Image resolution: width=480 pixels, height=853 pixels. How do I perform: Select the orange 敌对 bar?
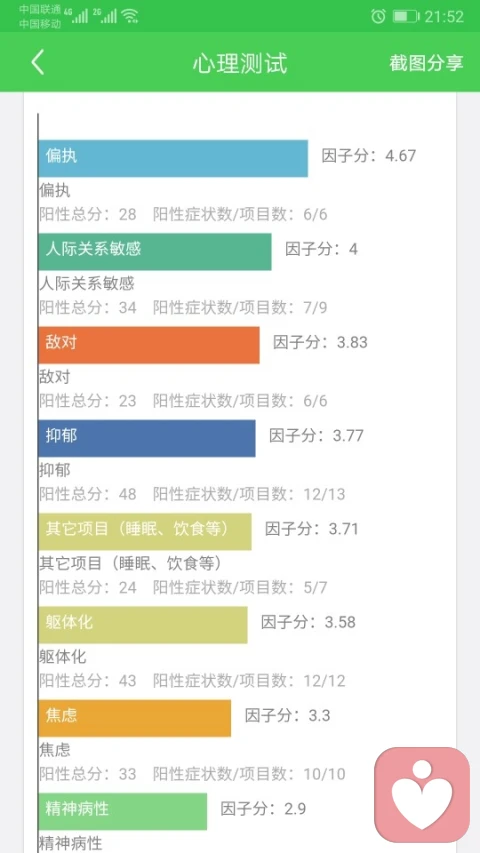point(149,345)
